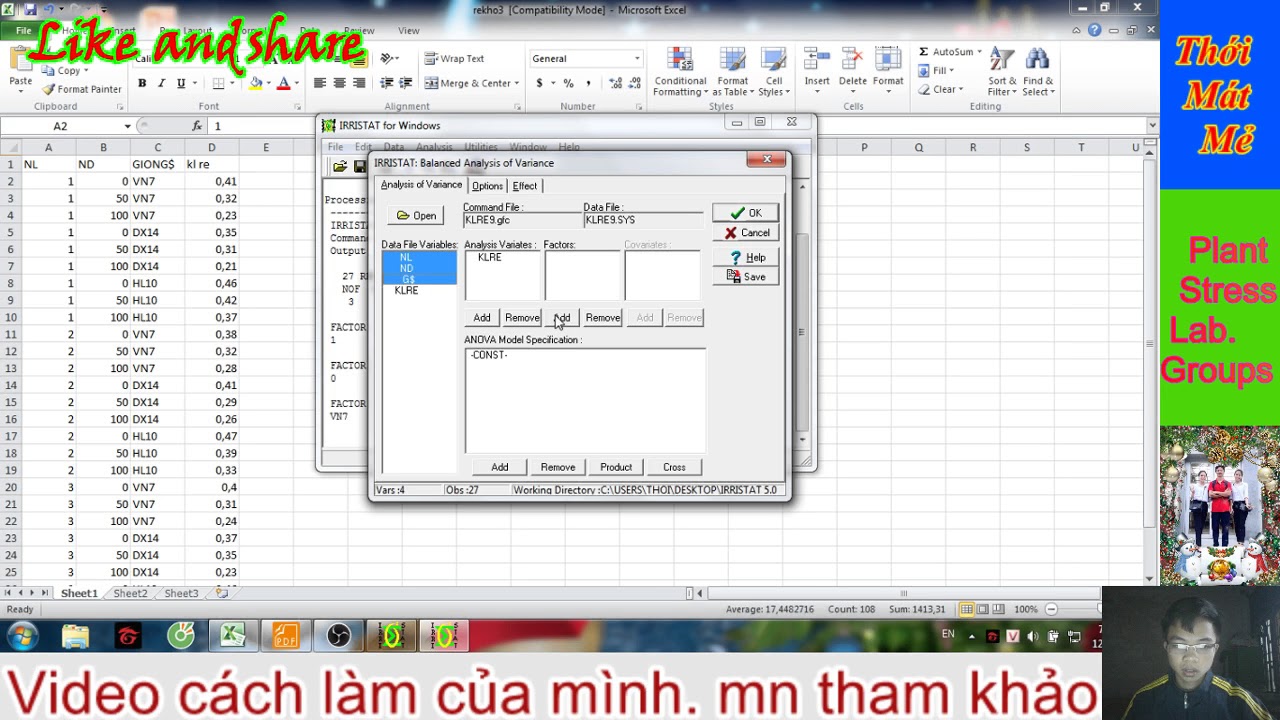Switch to Sheet2 worksheet tab
This screenshot has height=720, width=1280.
click(x=130, y=594)
